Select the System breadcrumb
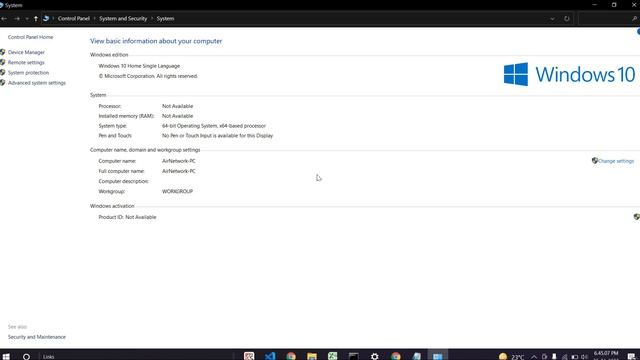The width and height of the screenshot is (640, 360). coord(165,18)
